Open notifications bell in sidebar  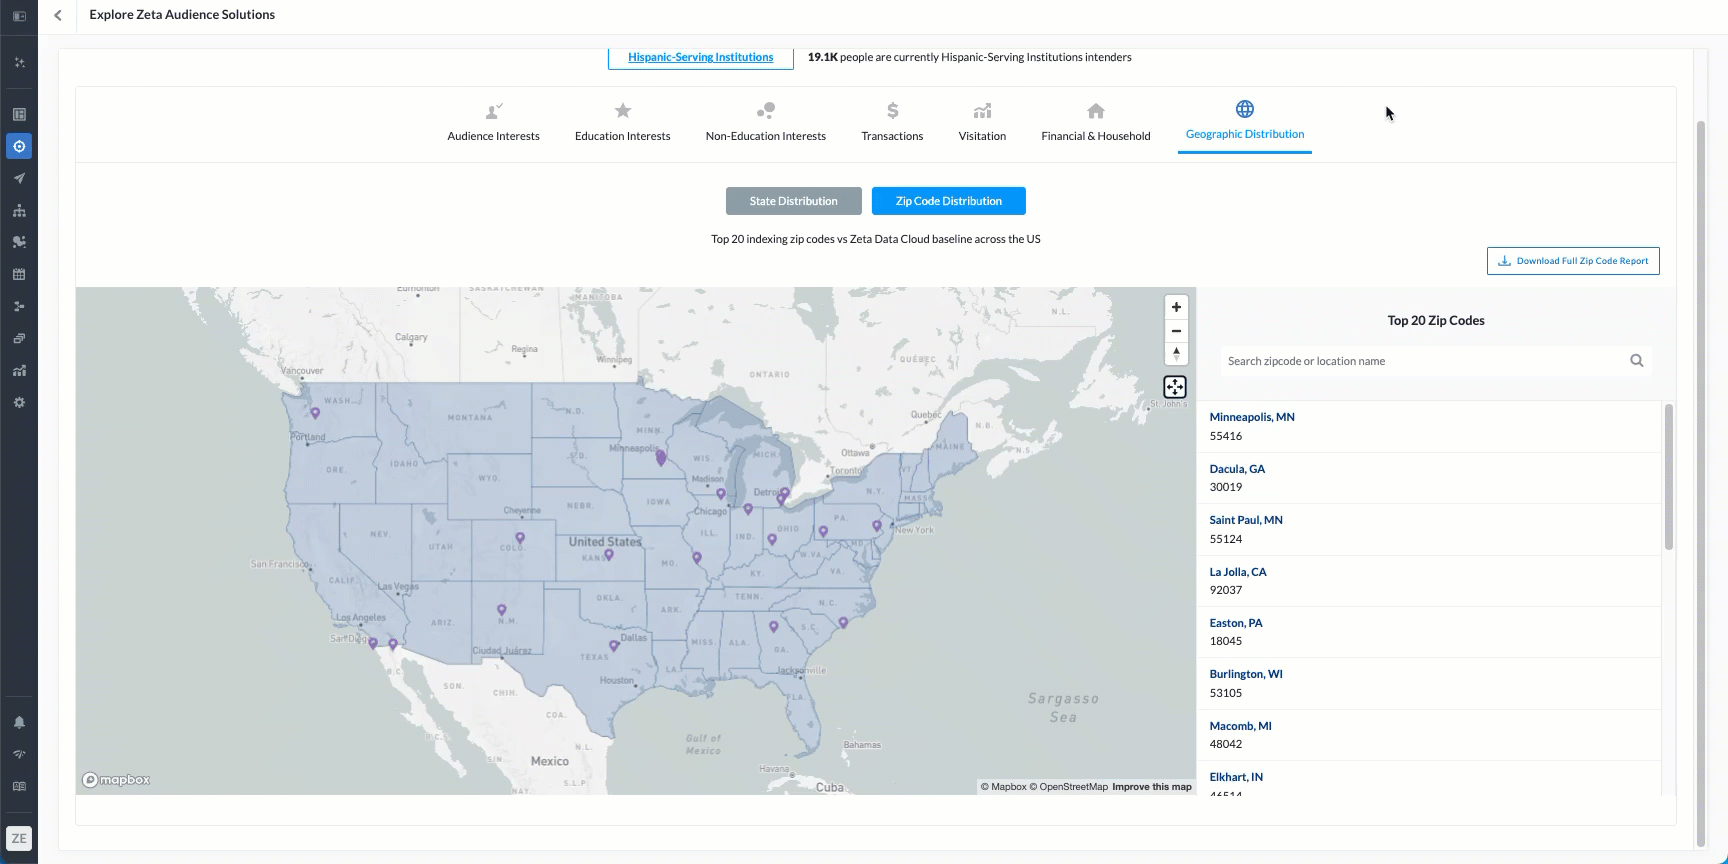(19, 722)
